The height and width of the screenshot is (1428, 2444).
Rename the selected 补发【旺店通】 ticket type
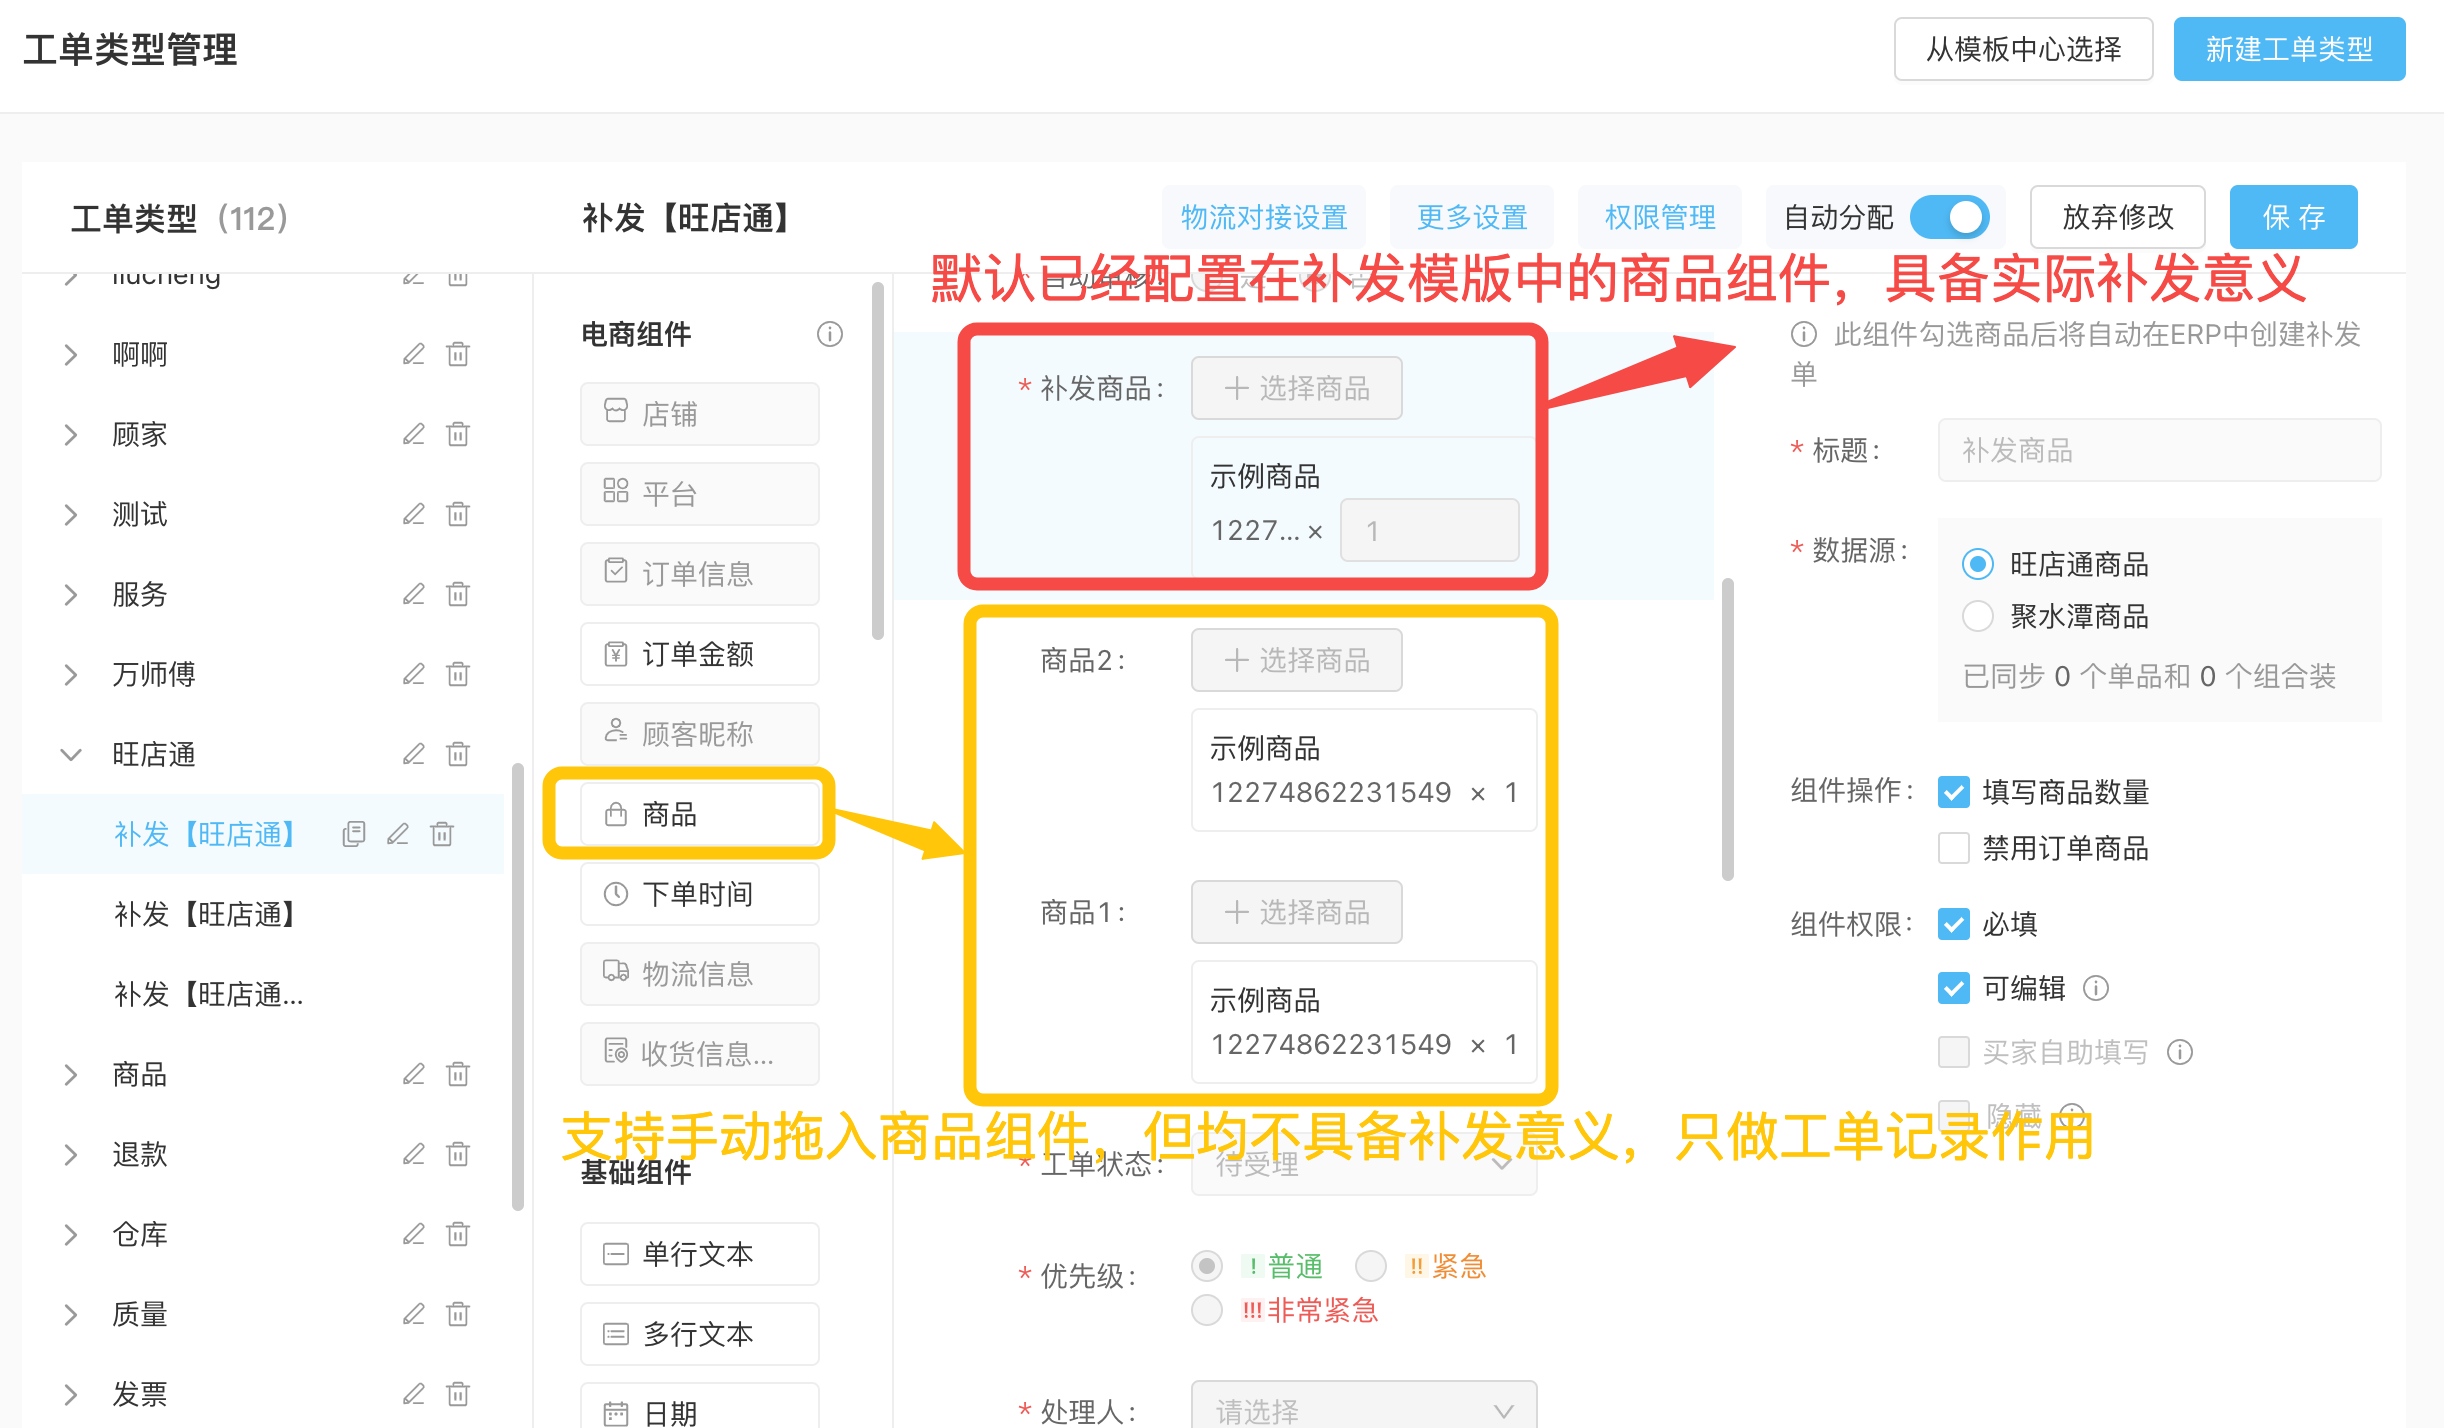[x=398, y=834]
